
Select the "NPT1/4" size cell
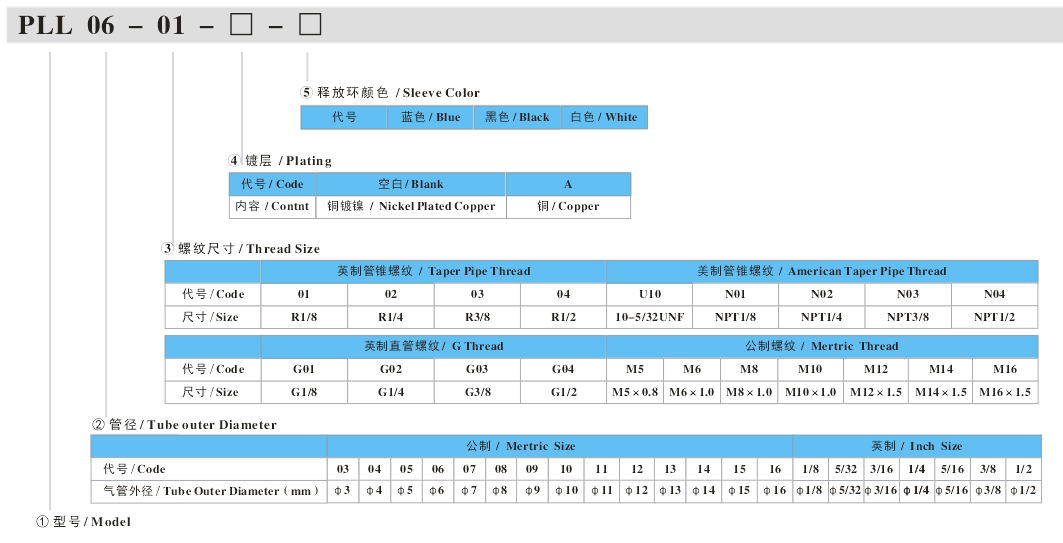(x=822, y=317)
